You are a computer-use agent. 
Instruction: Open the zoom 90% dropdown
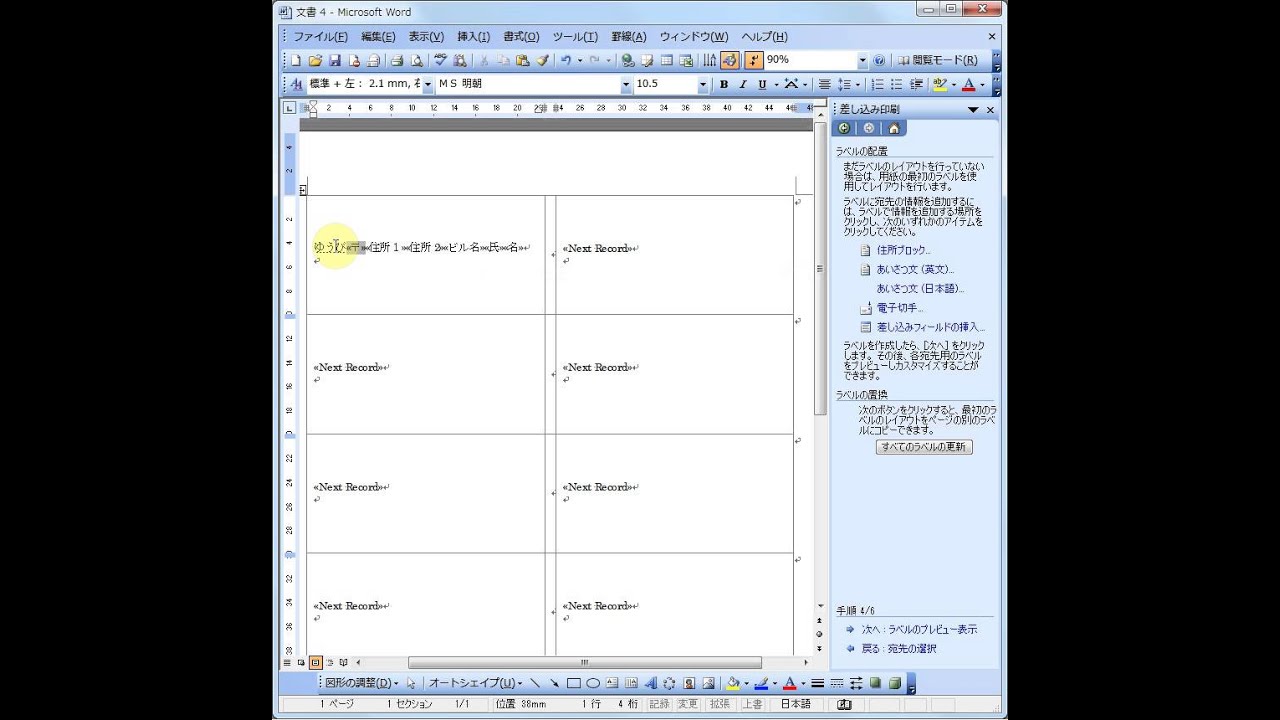tap(862, 61)
